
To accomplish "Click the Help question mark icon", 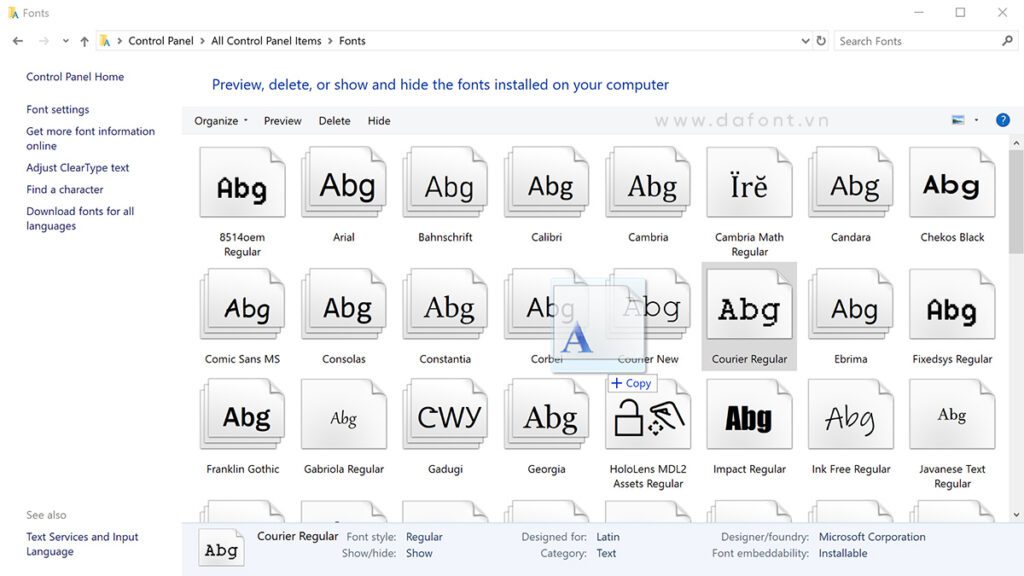I will (1003, 120).
